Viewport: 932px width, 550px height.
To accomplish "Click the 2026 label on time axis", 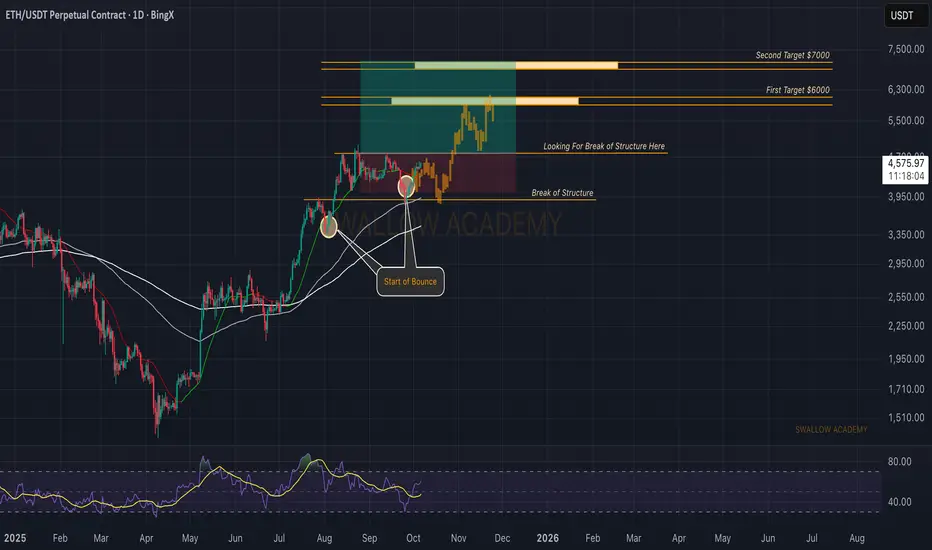I will tap(547, 538).
